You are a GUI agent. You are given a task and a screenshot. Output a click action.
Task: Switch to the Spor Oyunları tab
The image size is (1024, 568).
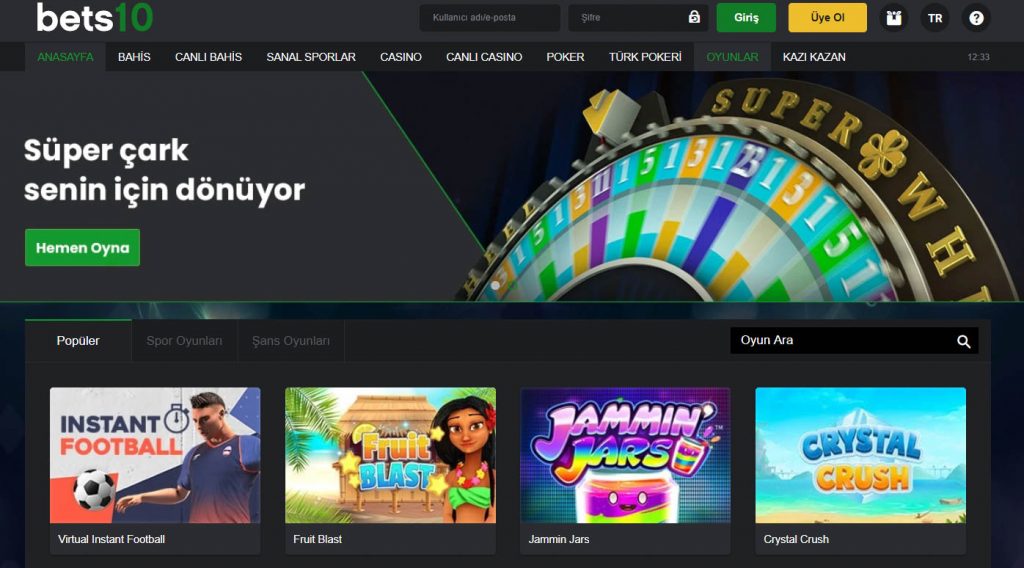coord(184,341)
